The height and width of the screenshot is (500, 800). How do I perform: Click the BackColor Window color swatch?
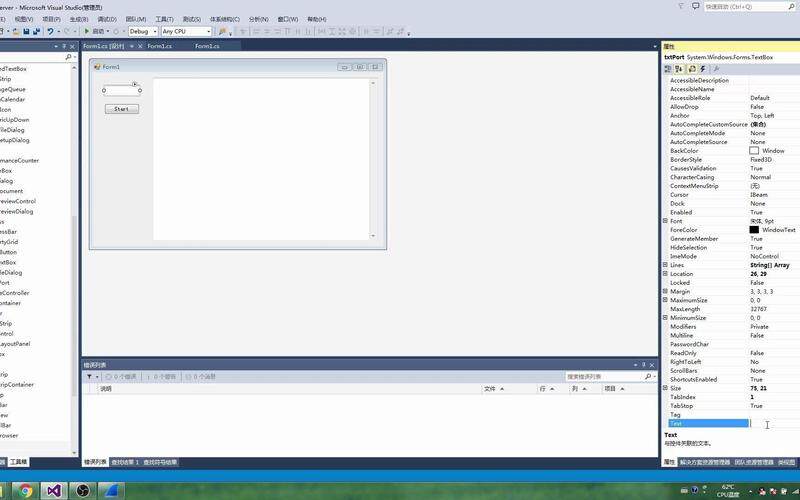click(x=754, y=151)
